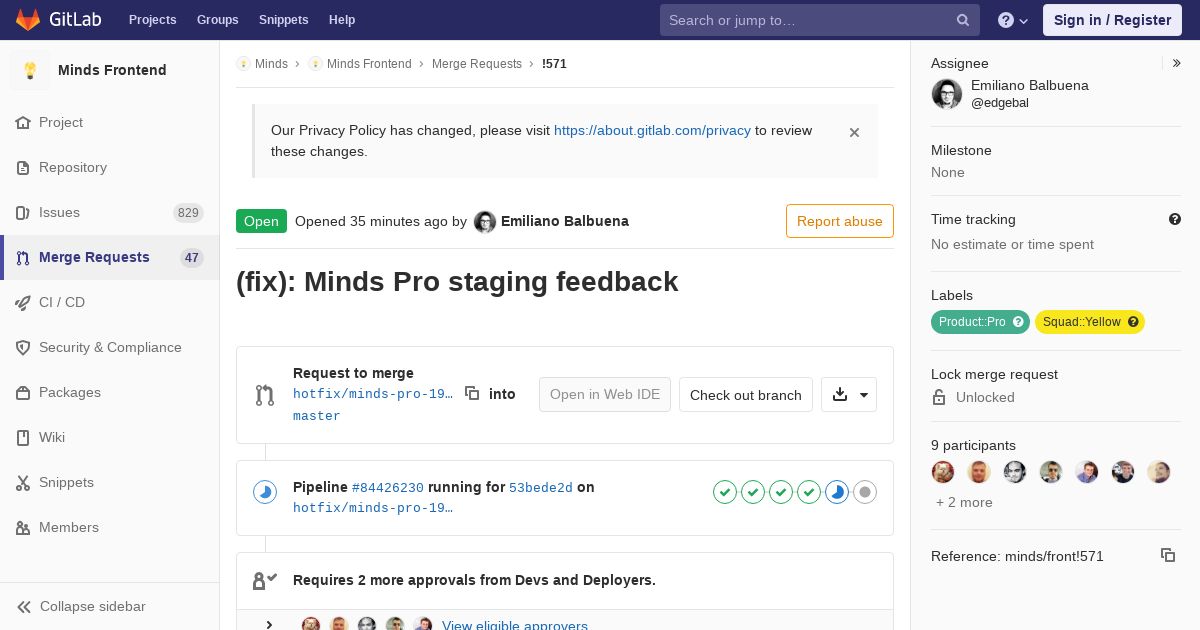Collapse sidebar using the double-chevron
1200x630 pixels.
tap(24, 606)
